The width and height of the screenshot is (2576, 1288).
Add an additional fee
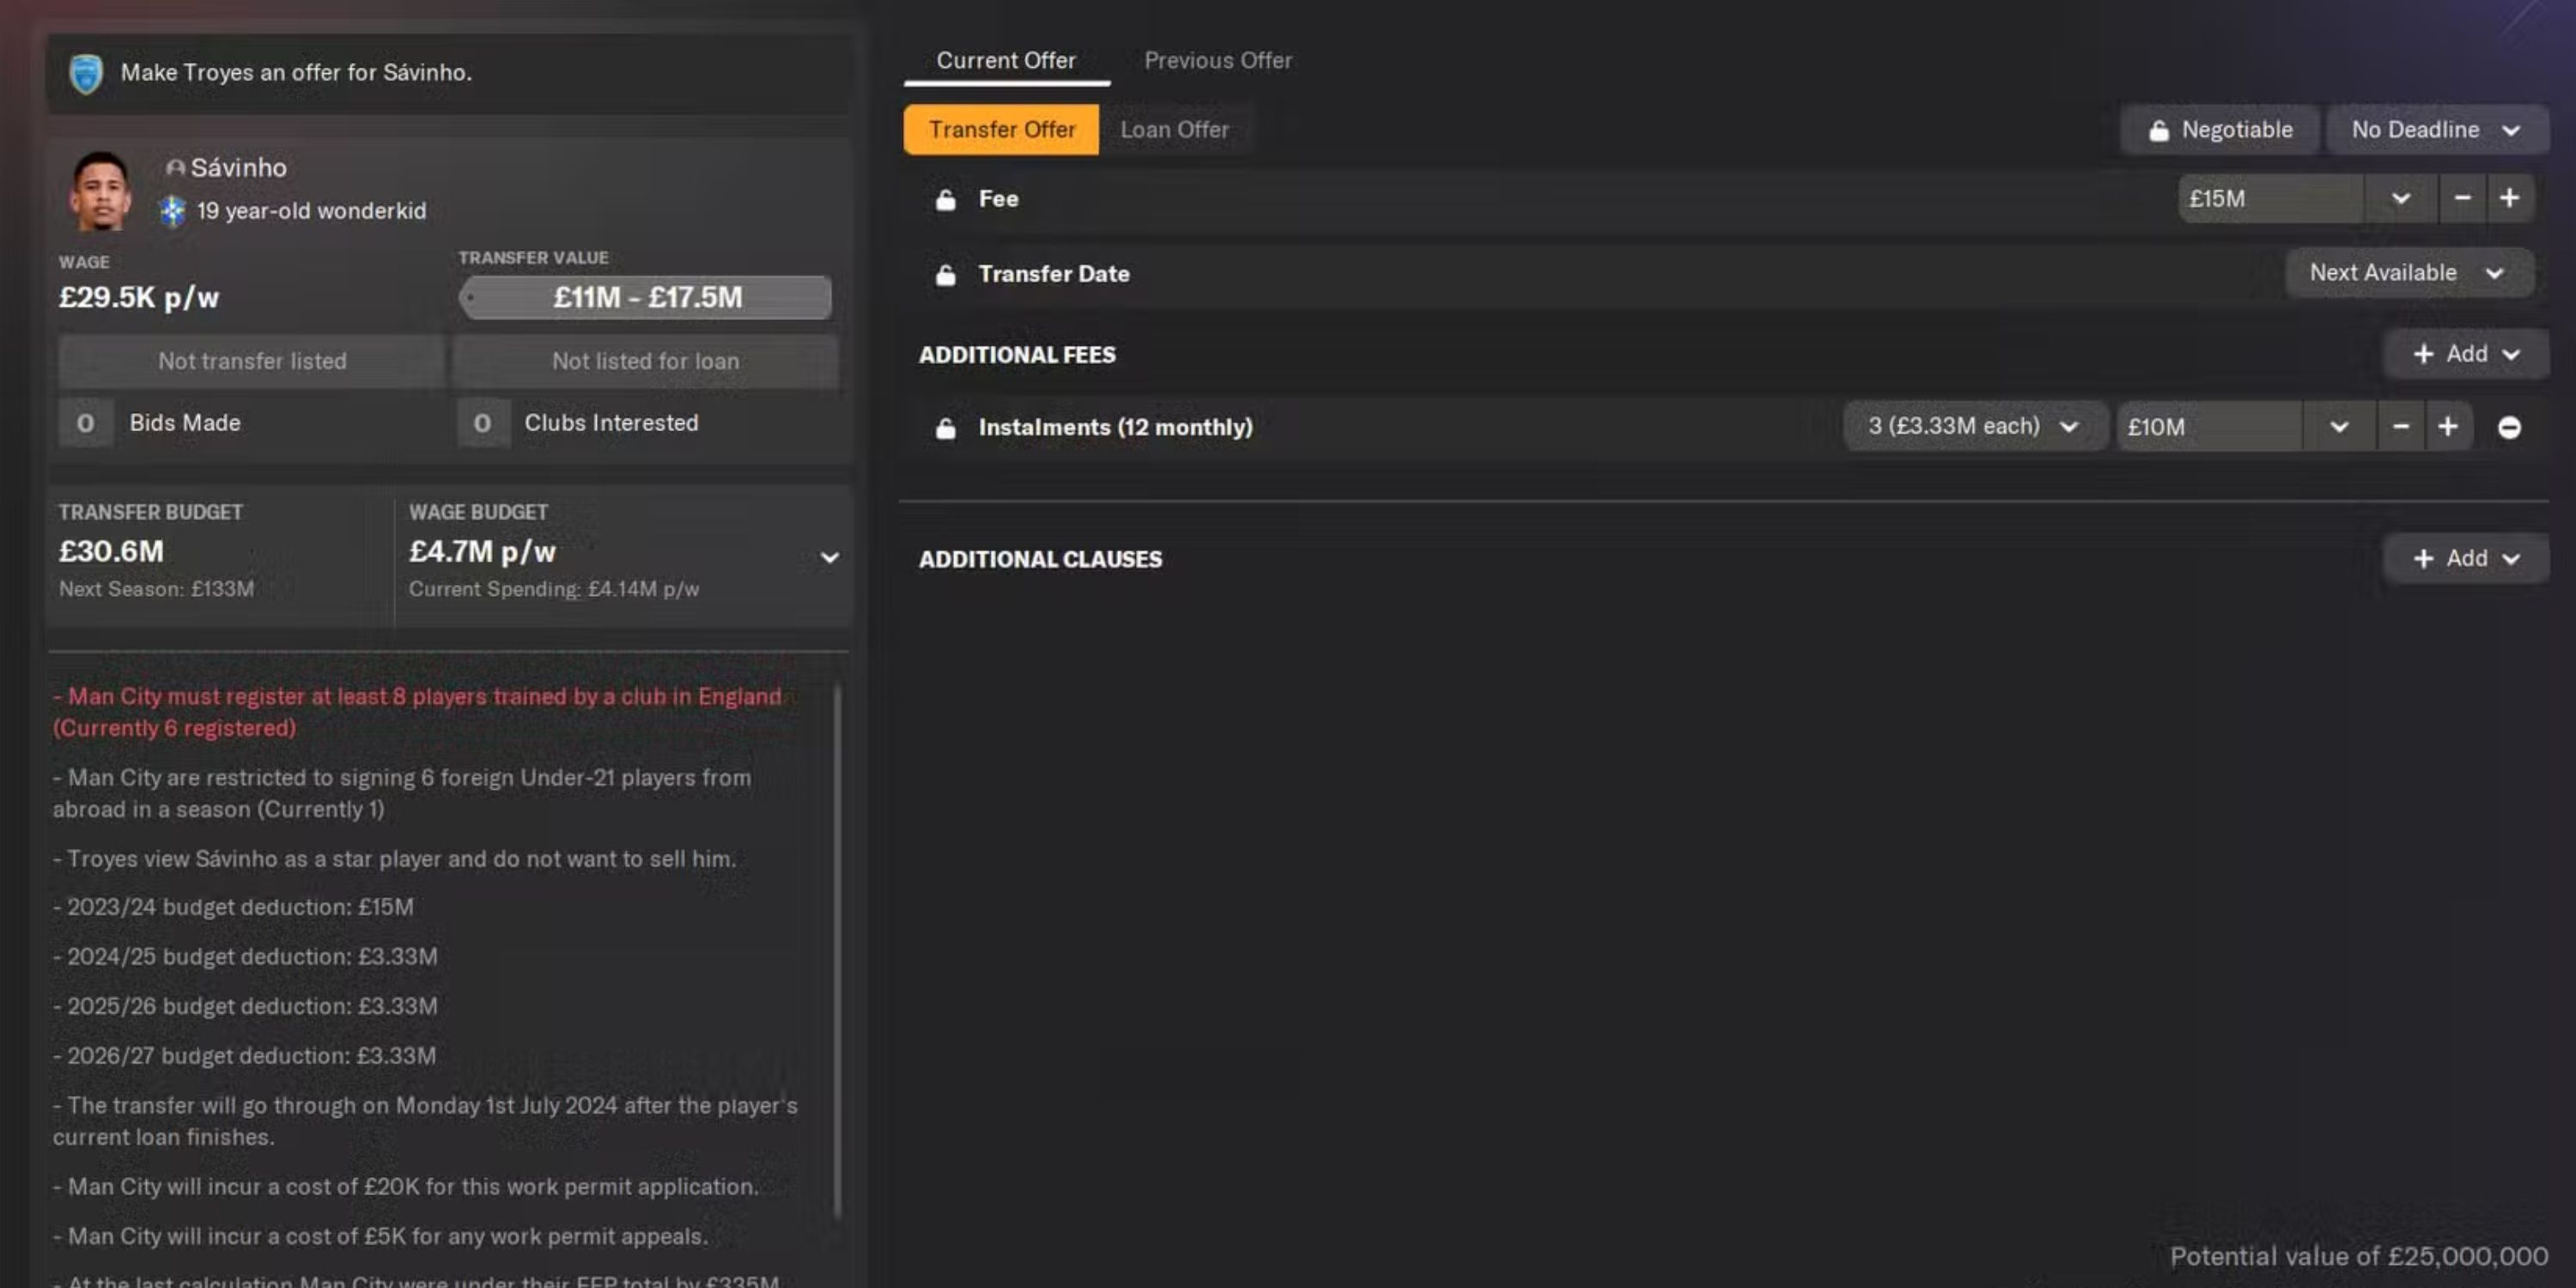tap(2464, 354)
